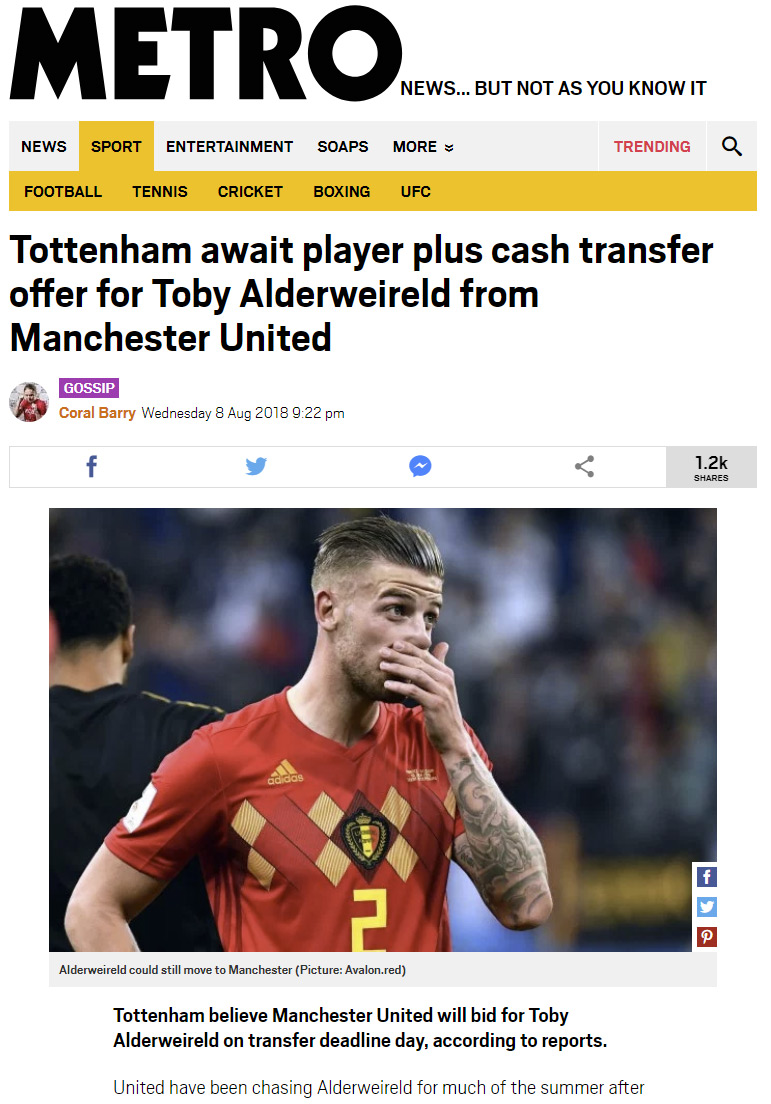Send article through Messenger icon
The height and width of the screenshot is (1104, 771).
pyautogui.click(x=420, y=466)
